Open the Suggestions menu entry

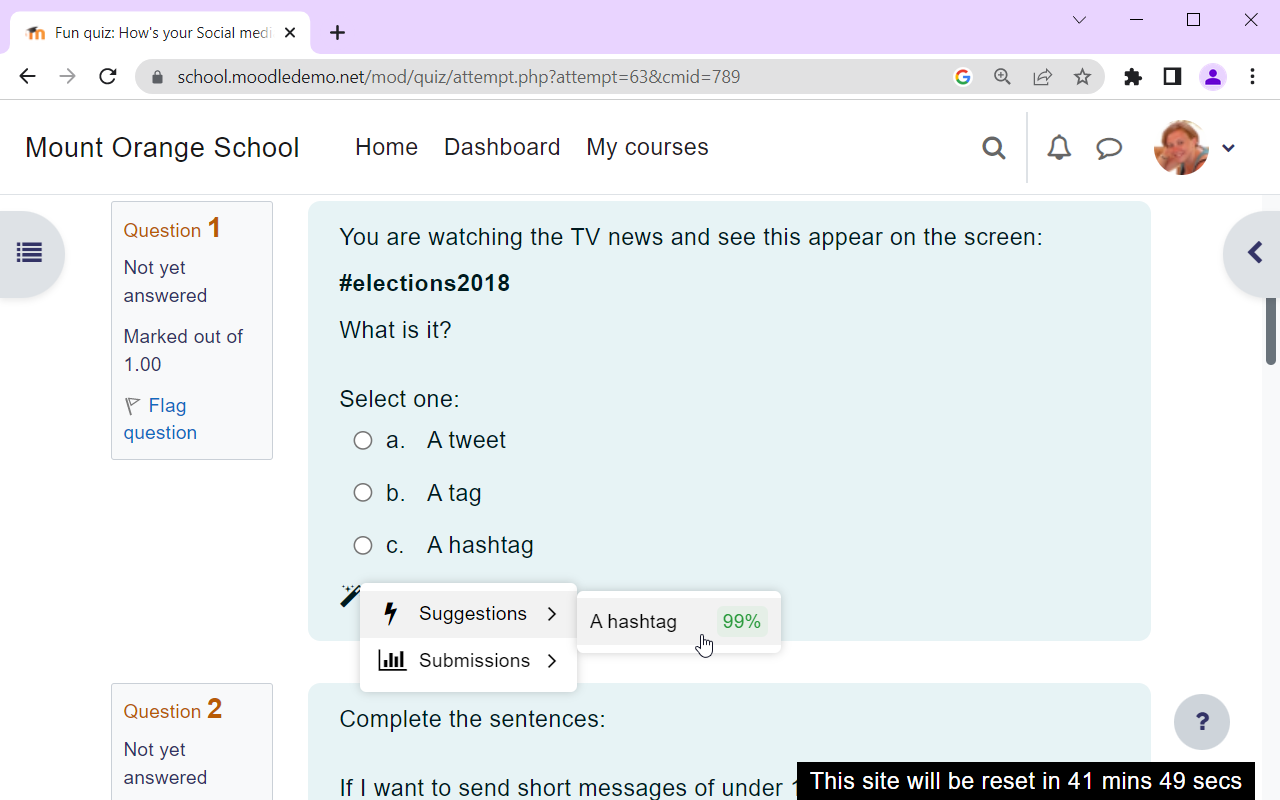(x=468, y=614)
